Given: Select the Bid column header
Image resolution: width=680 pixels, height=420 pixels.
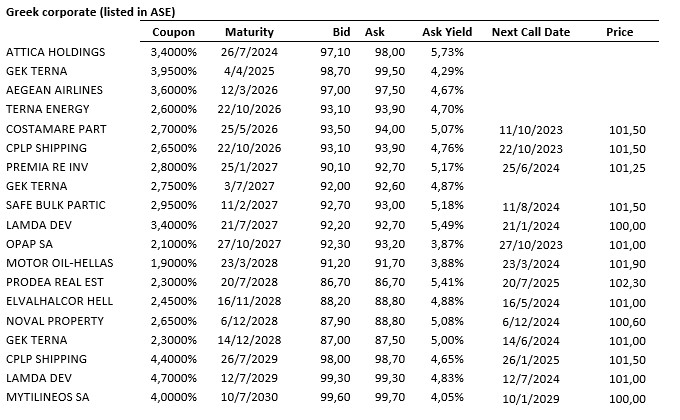Looking at the screenshot, I should 341,31.
